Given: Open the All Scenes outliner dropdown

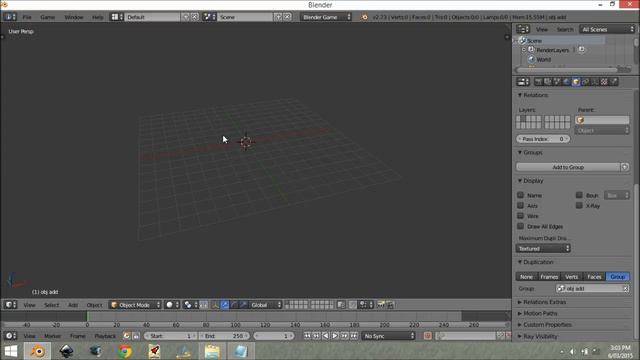Looking at the screenshot, I should pyautogui.click(x=607, y=29).
